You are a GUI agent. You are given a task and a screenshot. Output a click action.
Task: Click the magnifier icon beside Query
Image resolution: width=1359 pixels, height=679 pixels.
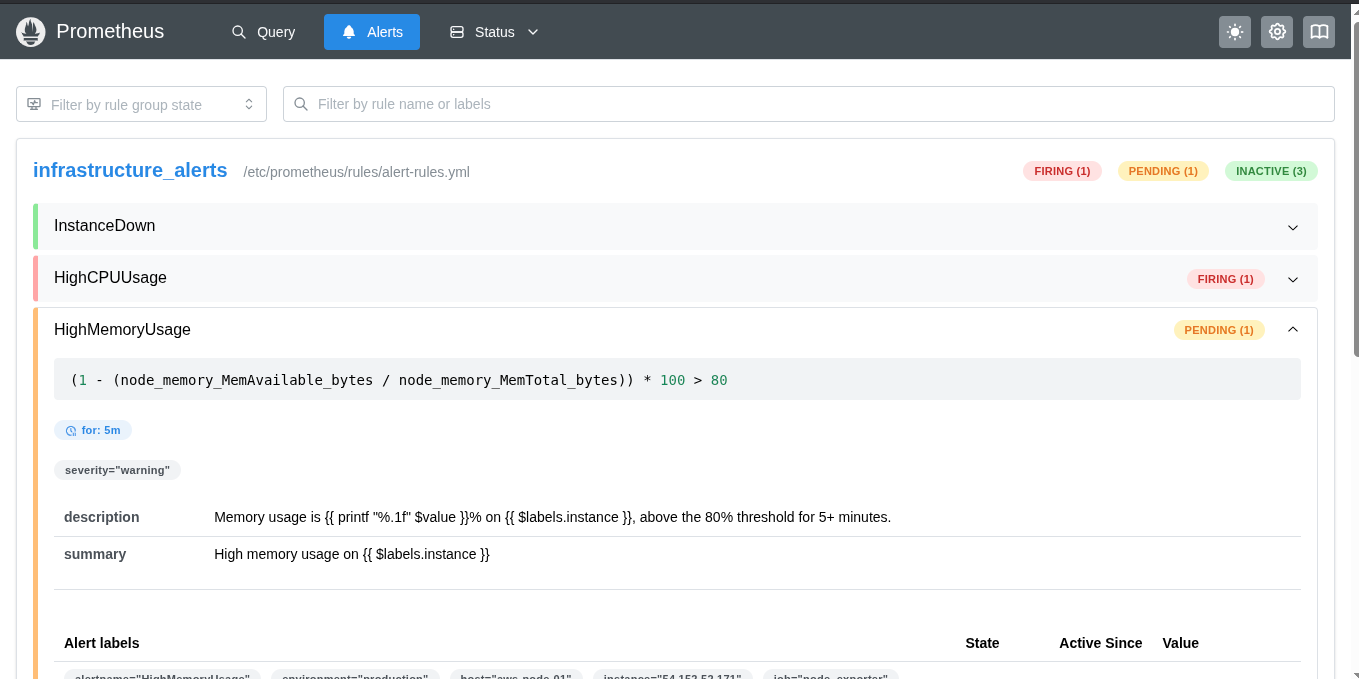[x=238, y=31]
